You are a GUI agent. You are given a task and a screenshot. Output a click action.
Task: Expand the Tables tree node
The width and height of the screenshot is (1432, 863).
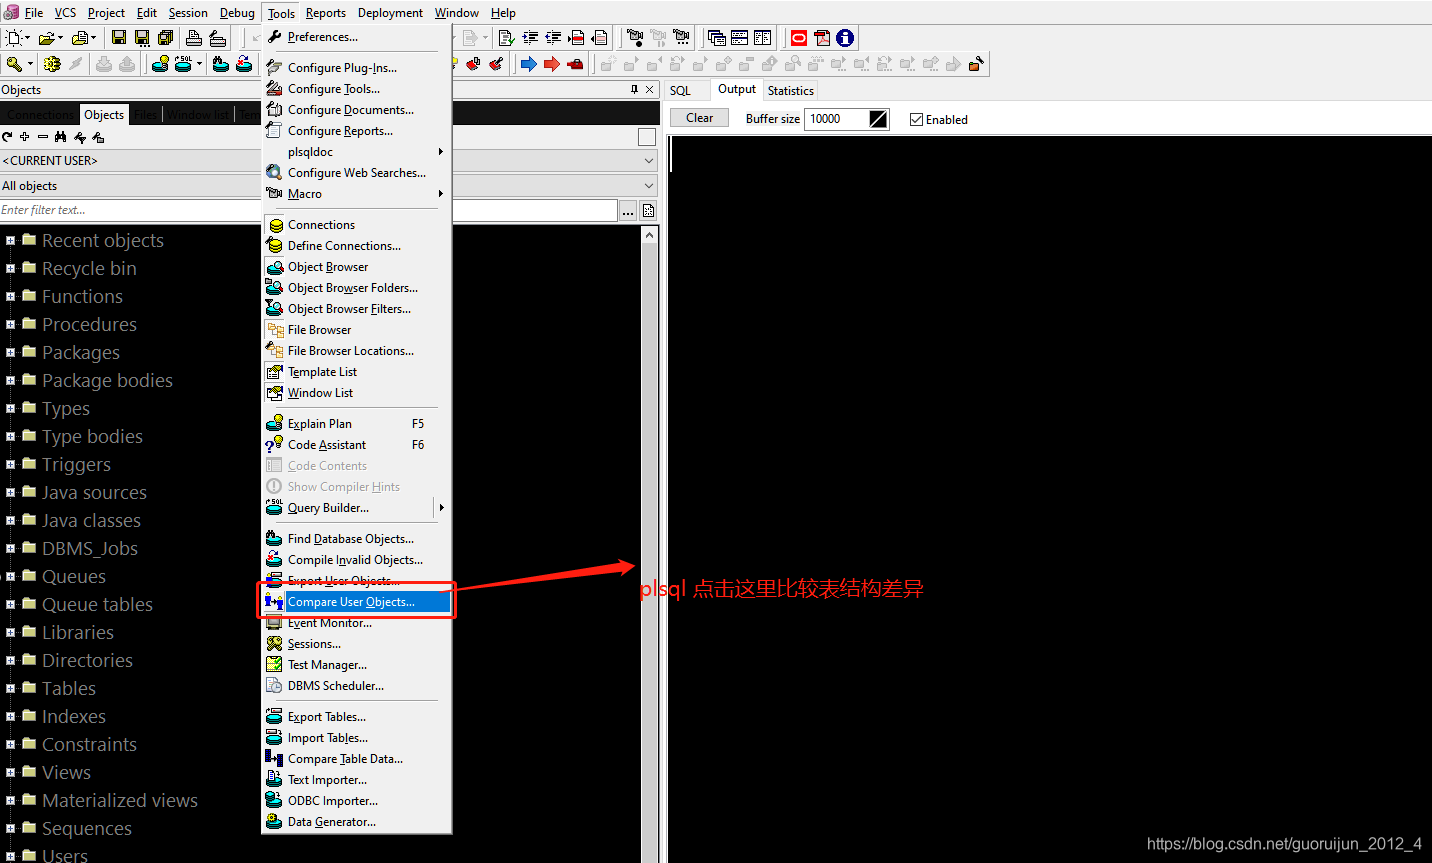pyautogui.click(x=10, y=688)
